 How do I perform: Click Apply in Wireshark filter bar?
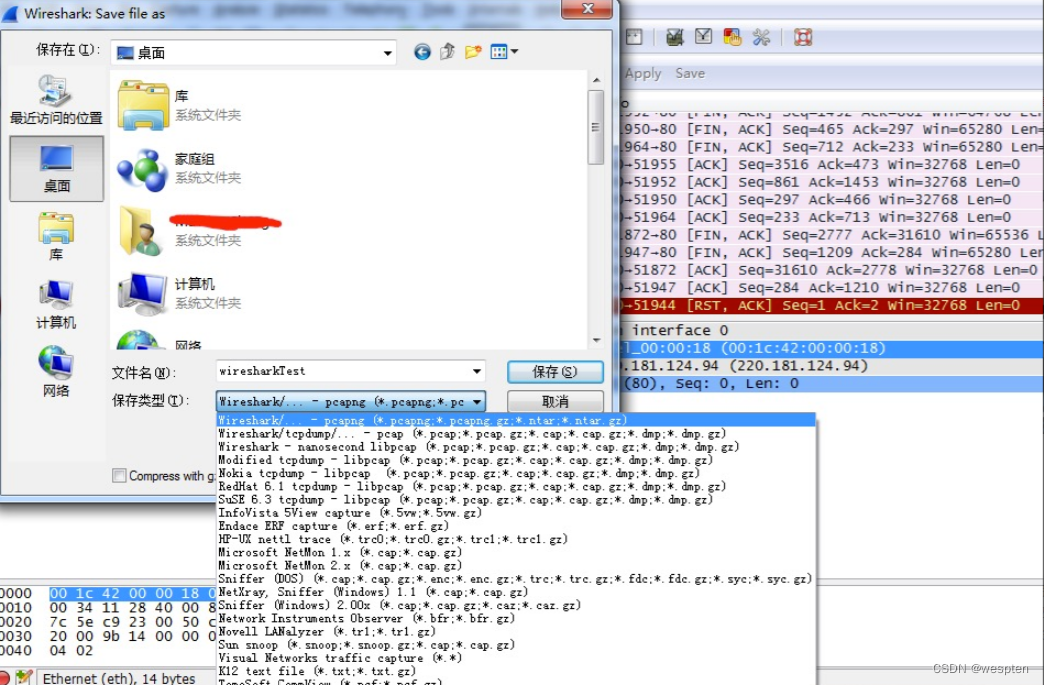click(643, 73)
